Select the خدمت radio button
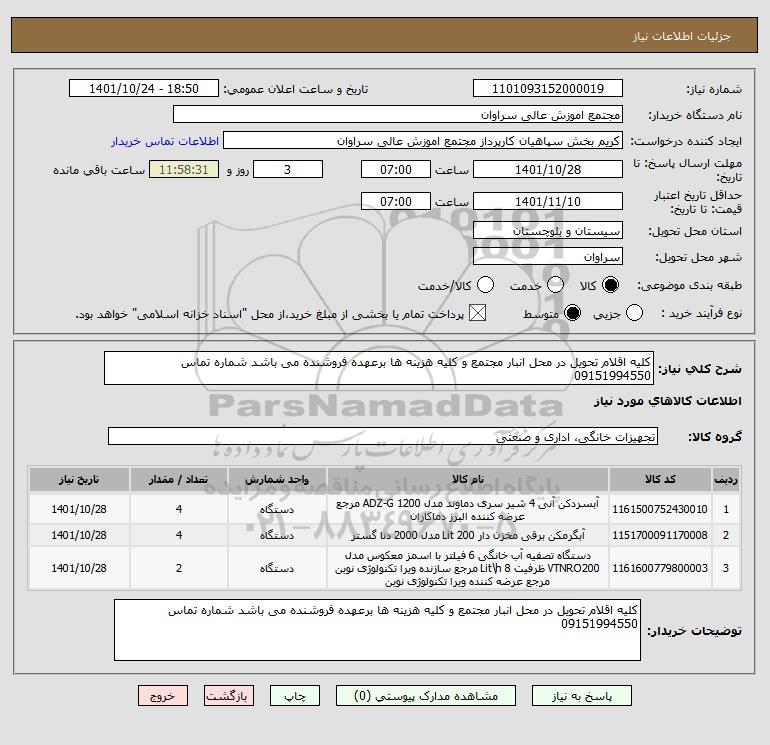The width and height of the screenshot is (770, 745). [555, 285]
